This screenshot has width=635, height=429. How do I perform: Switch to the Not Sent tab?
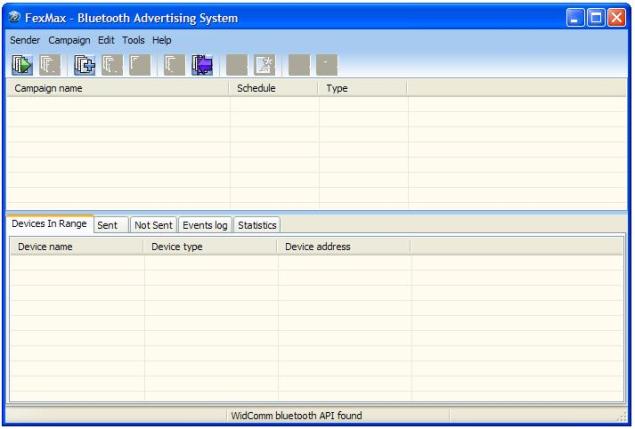tap(153, 225)
